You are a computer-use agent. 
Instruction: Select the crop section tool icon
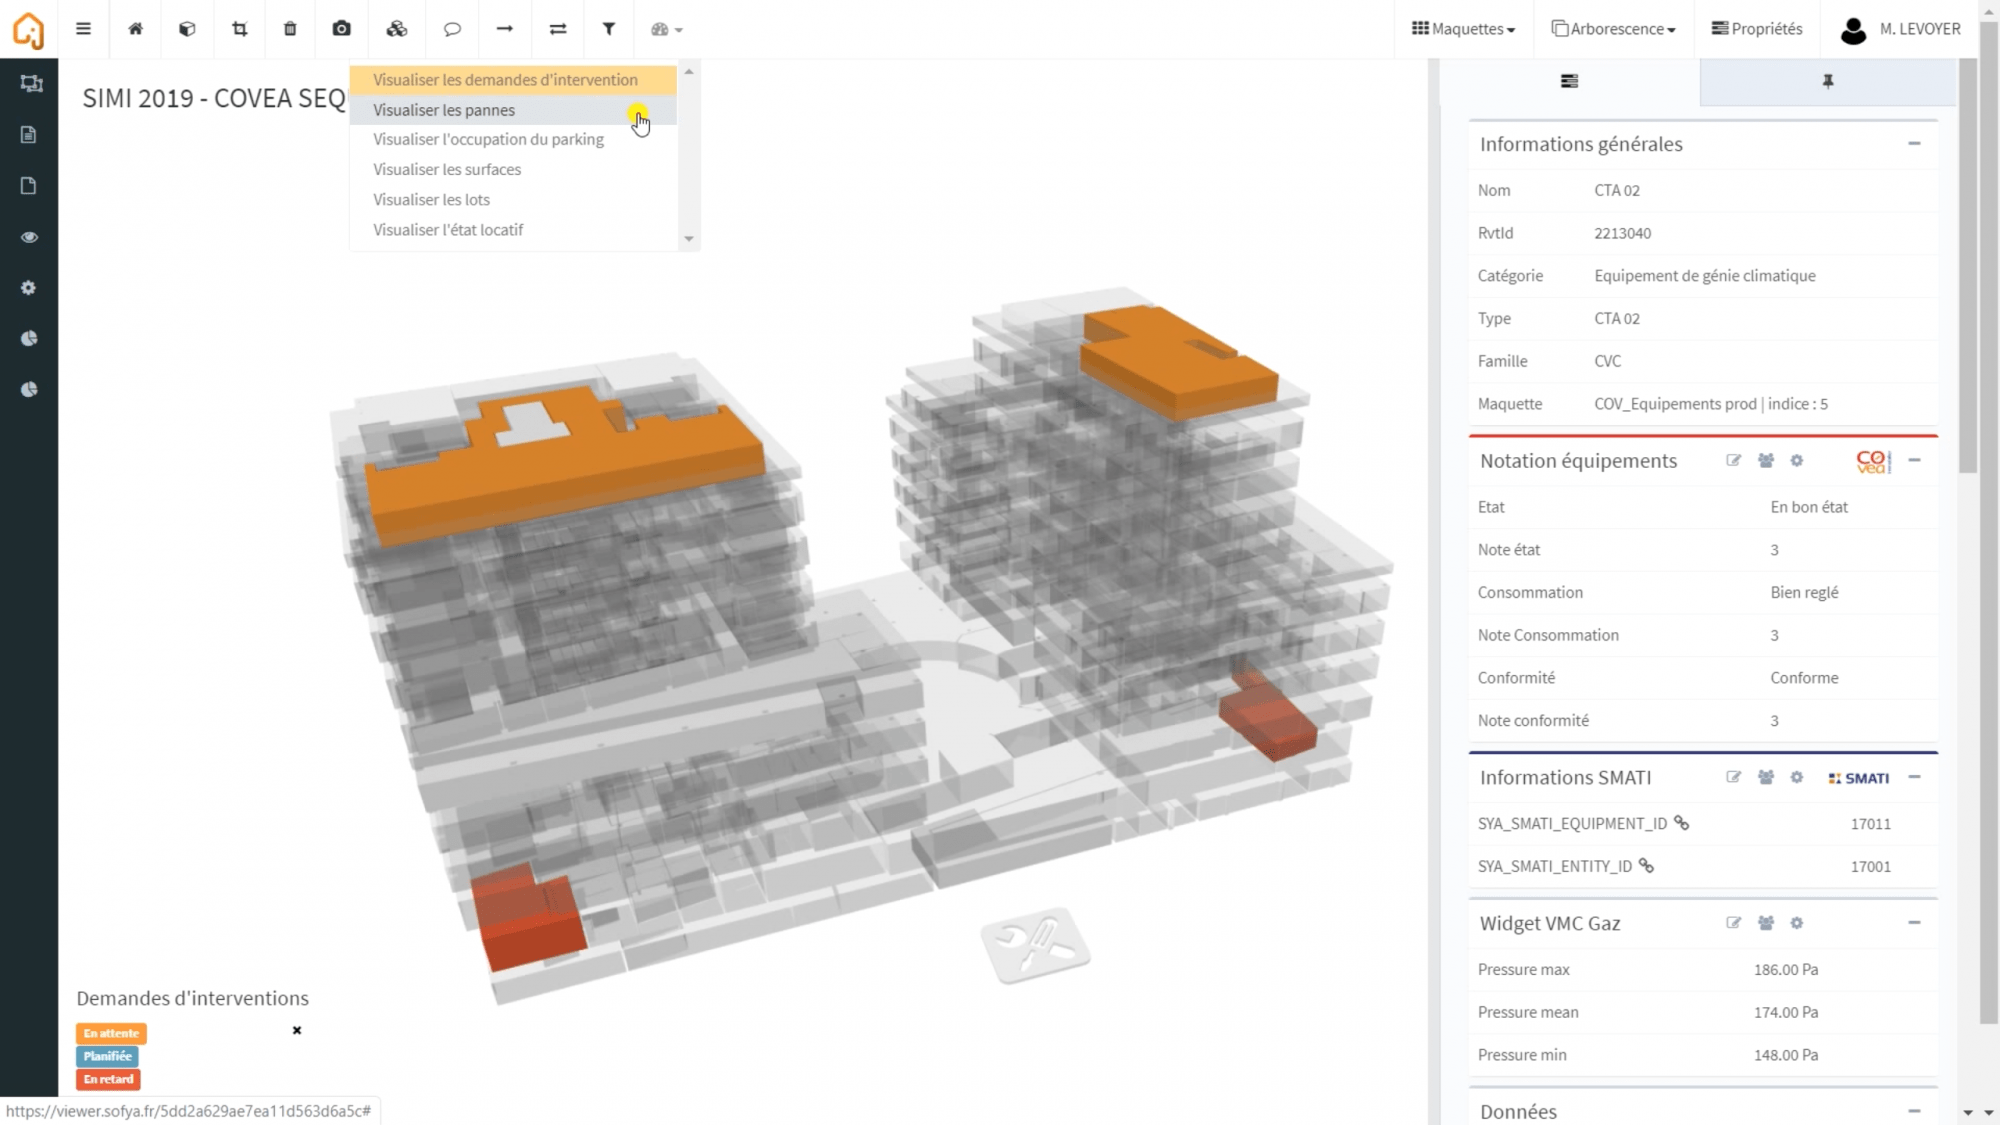pyautogui.click(x=239, y=29)
